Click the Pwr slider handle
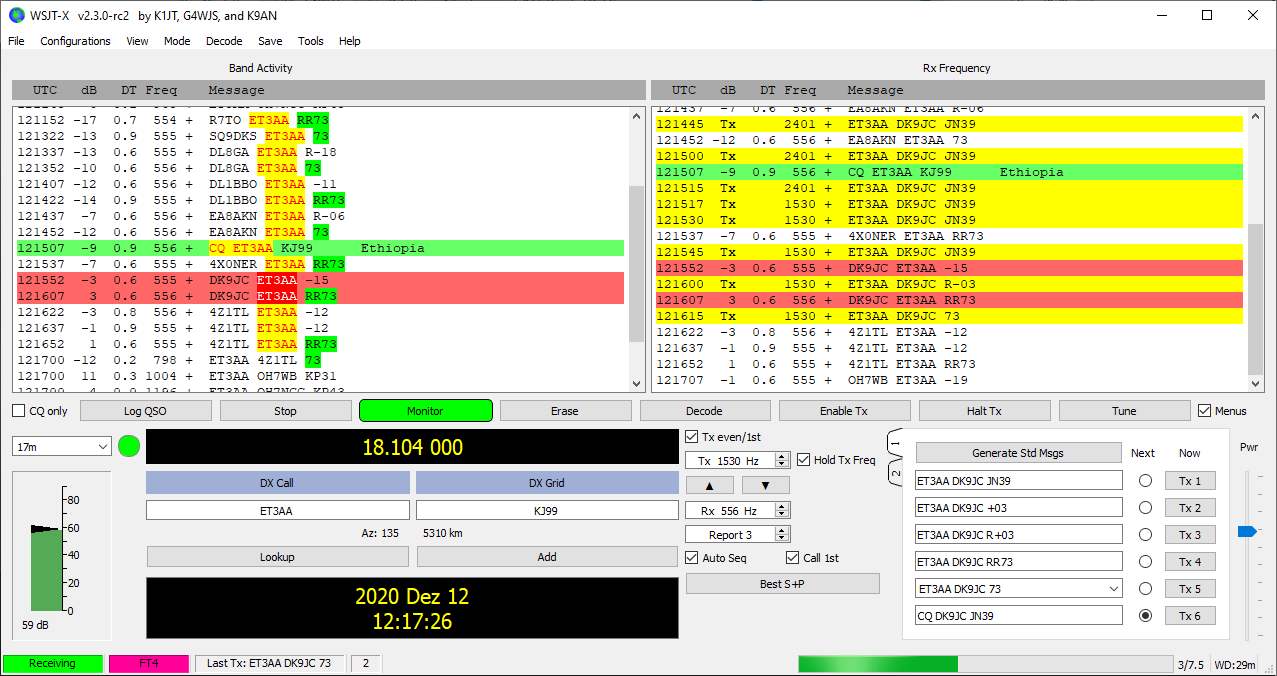Screen dimensions: 1277x676 pyautogui.click(x=1246, y=531)
